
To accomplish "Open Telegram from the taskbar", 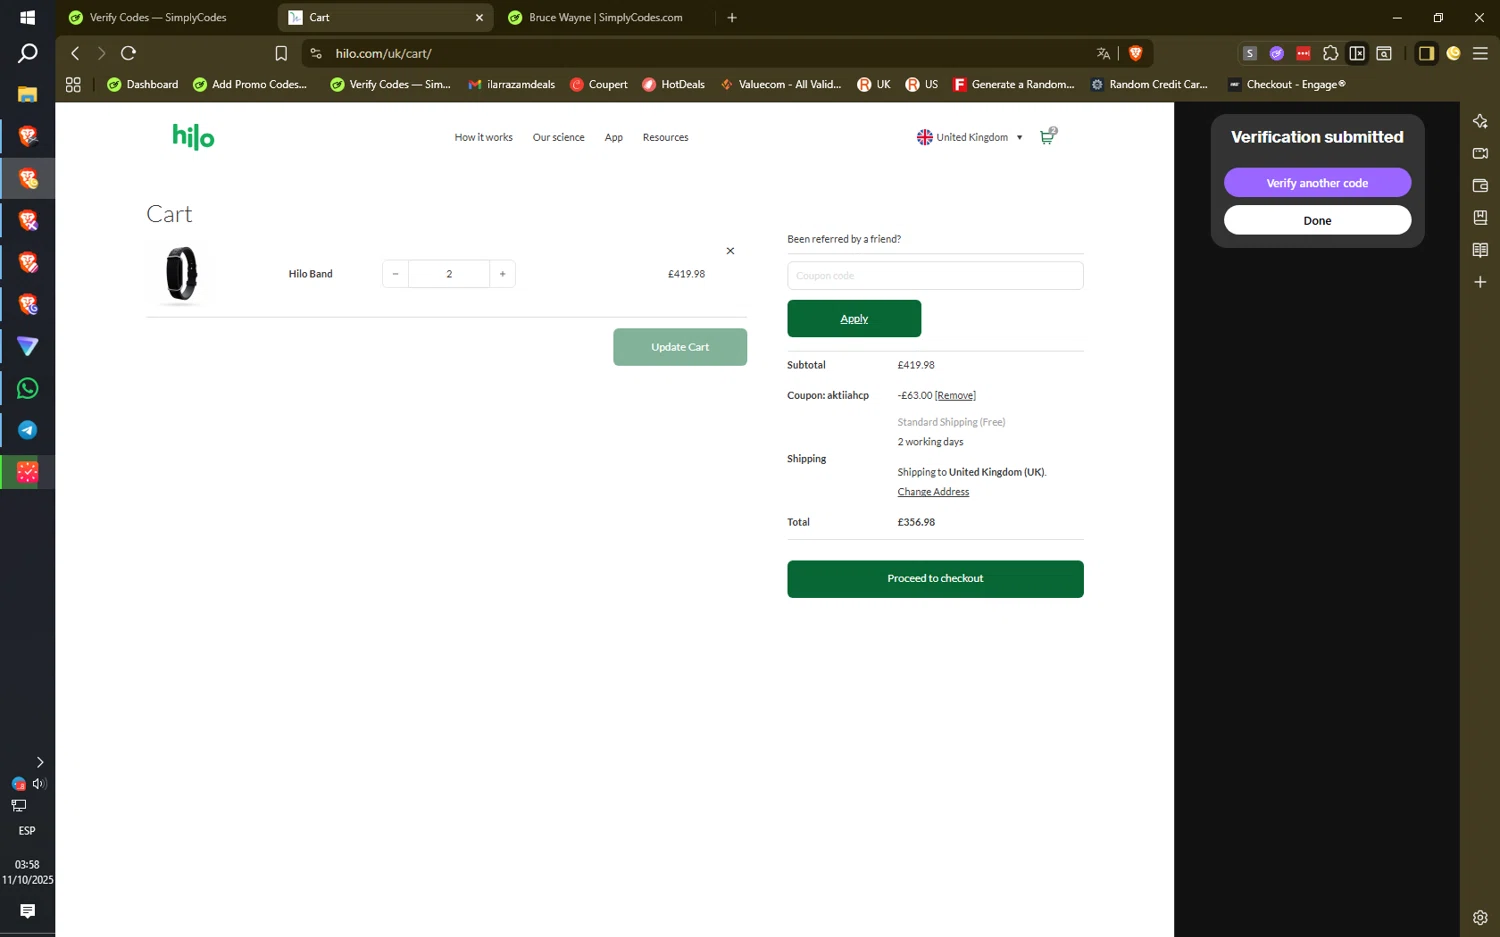I will click(x=27, y=430).
